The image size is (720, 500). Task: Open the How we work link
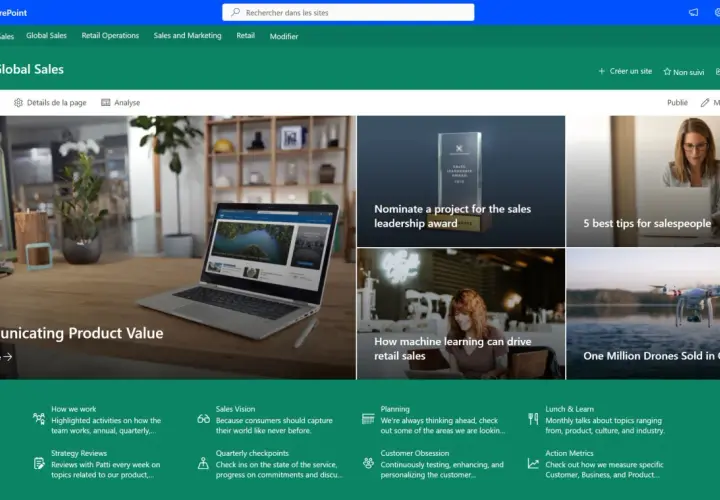(x=73, y=409)
